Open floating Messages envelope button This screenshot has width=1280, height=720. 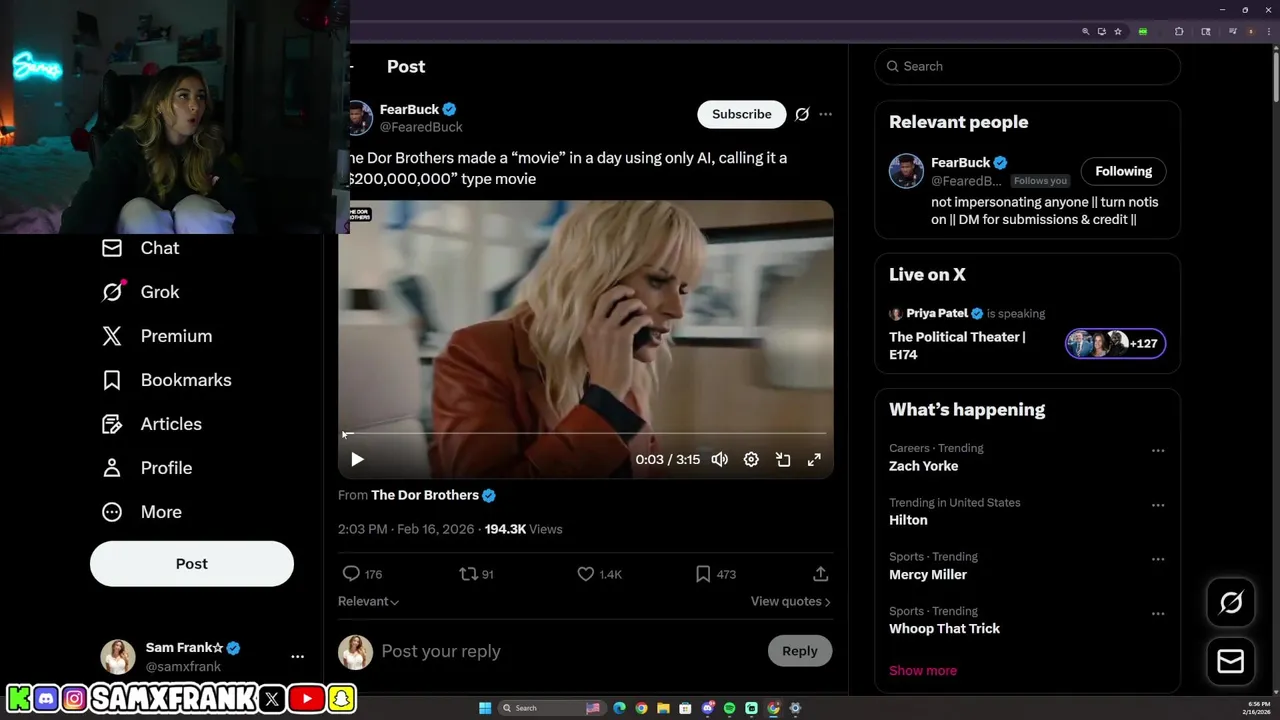pos(1231,661)
